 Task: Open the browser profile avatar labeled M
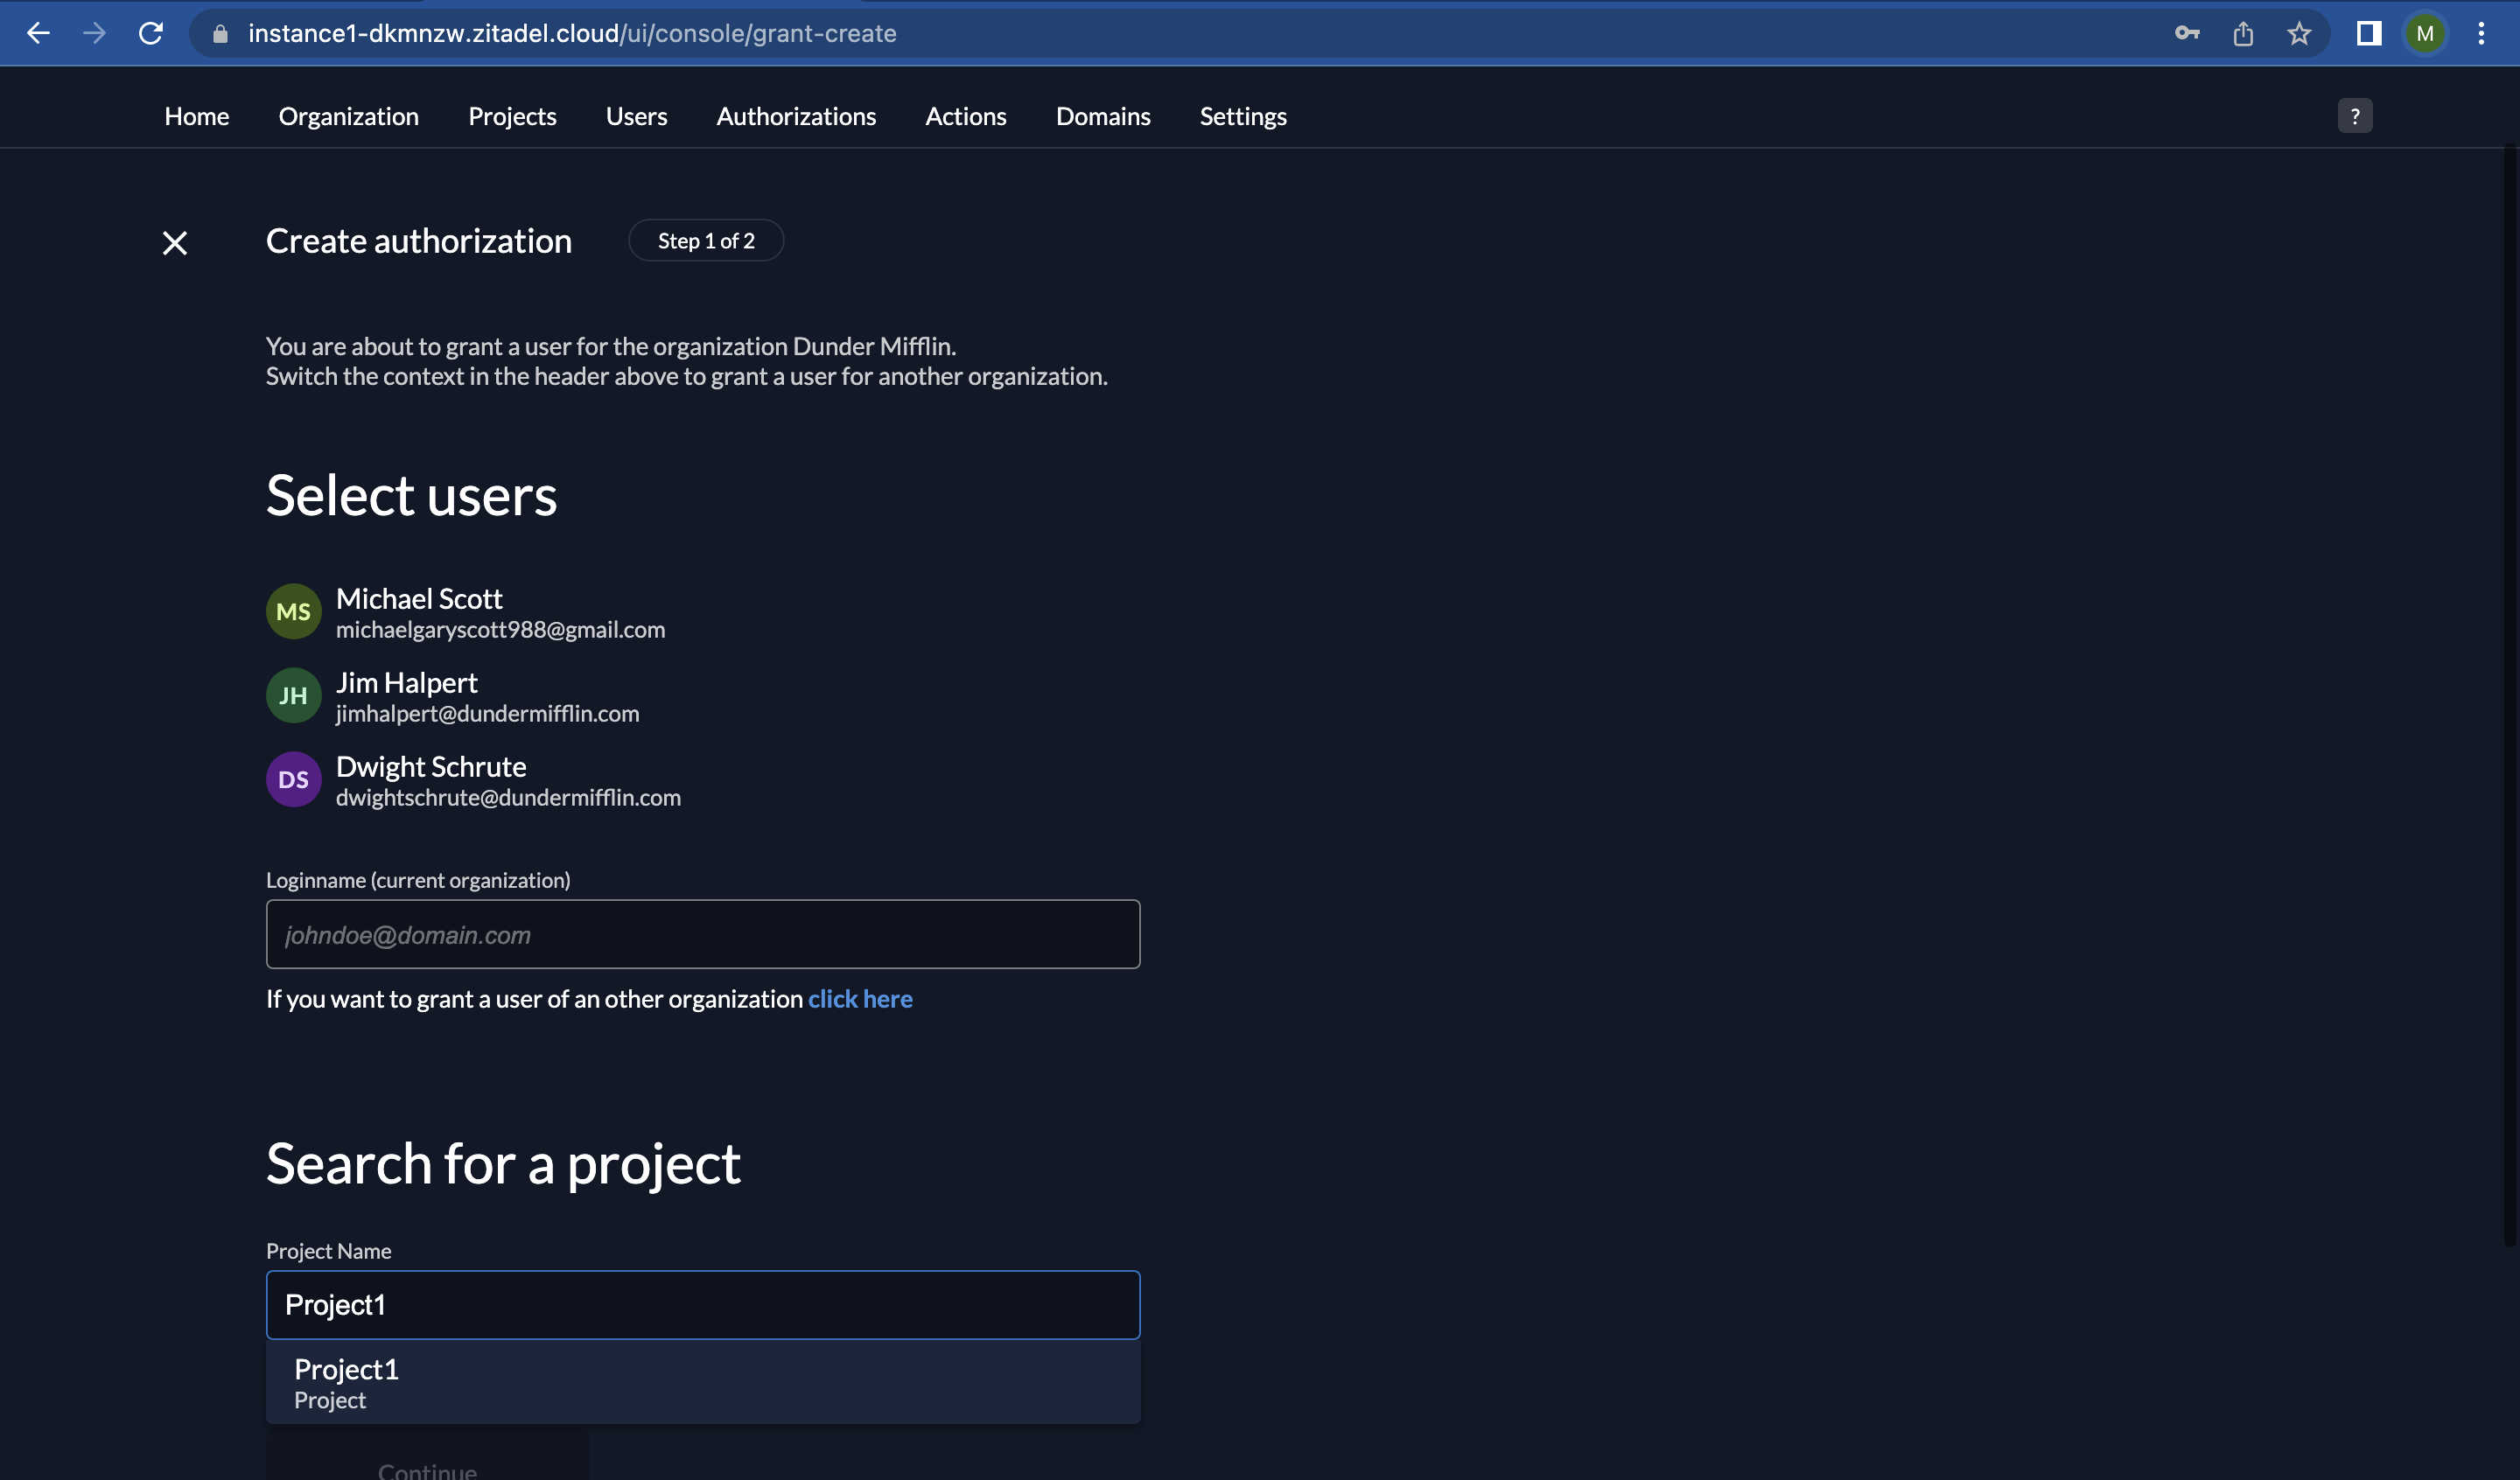pyautogui.click(x=2424, y=33)
